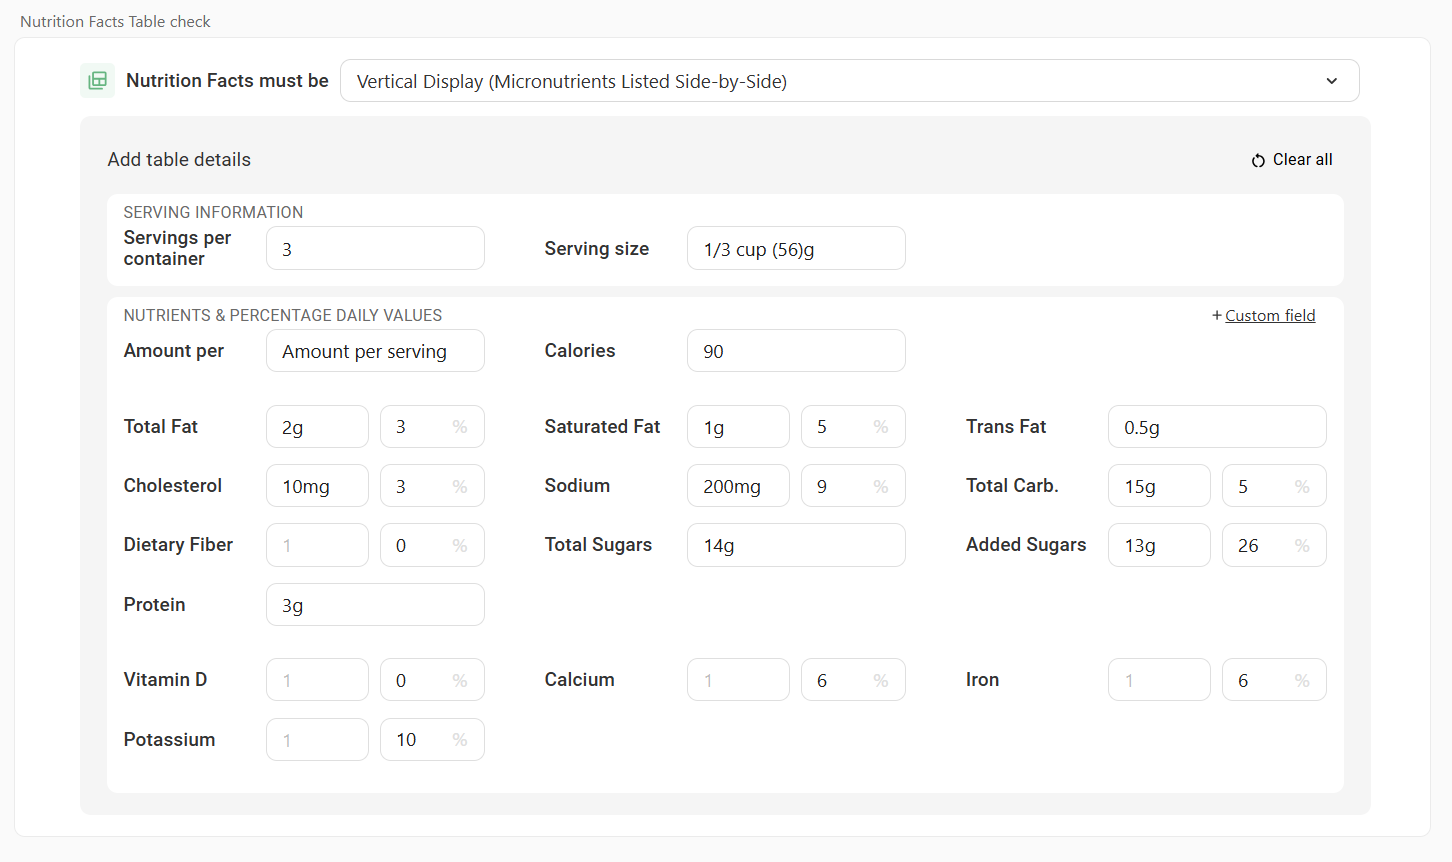The image size is (1452, 862).
Task: Click the Sodium amount field
Action: click(x=738, y=486)
